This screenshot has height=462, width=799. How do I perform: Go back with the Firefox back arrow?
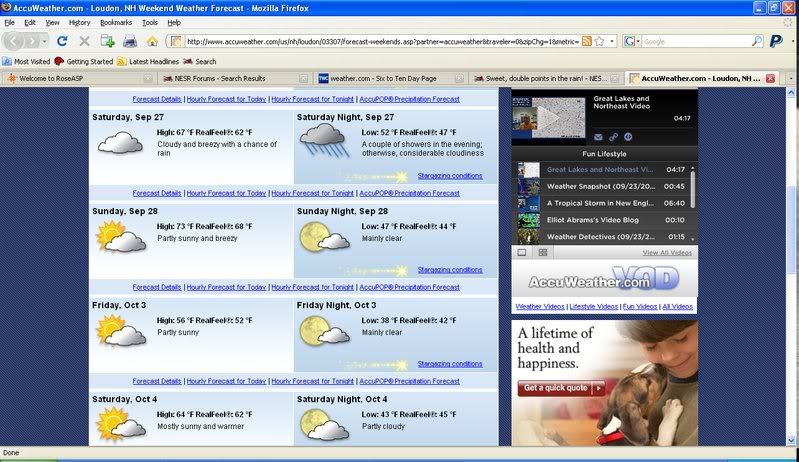tap(14, 41)
